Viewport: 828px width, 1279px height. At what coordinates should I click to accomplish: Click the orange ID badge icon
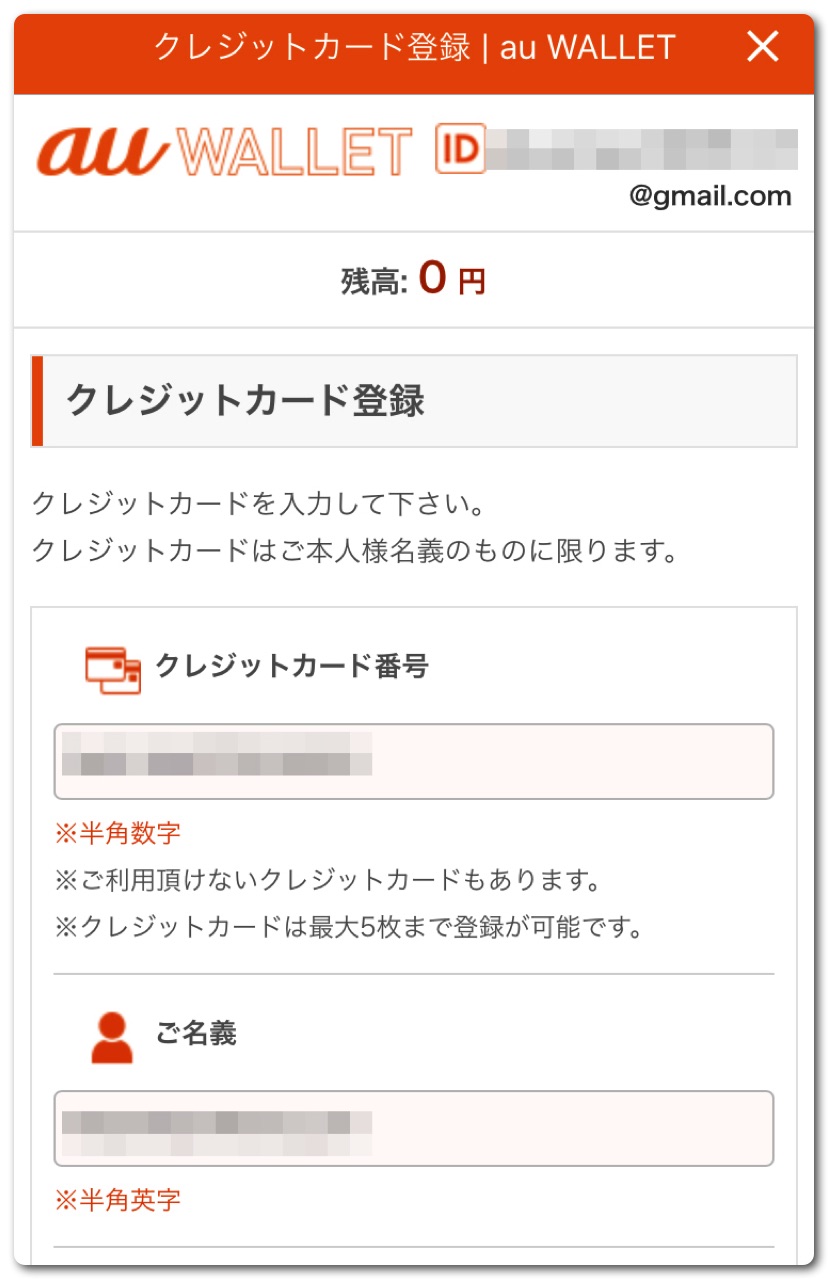460,149
